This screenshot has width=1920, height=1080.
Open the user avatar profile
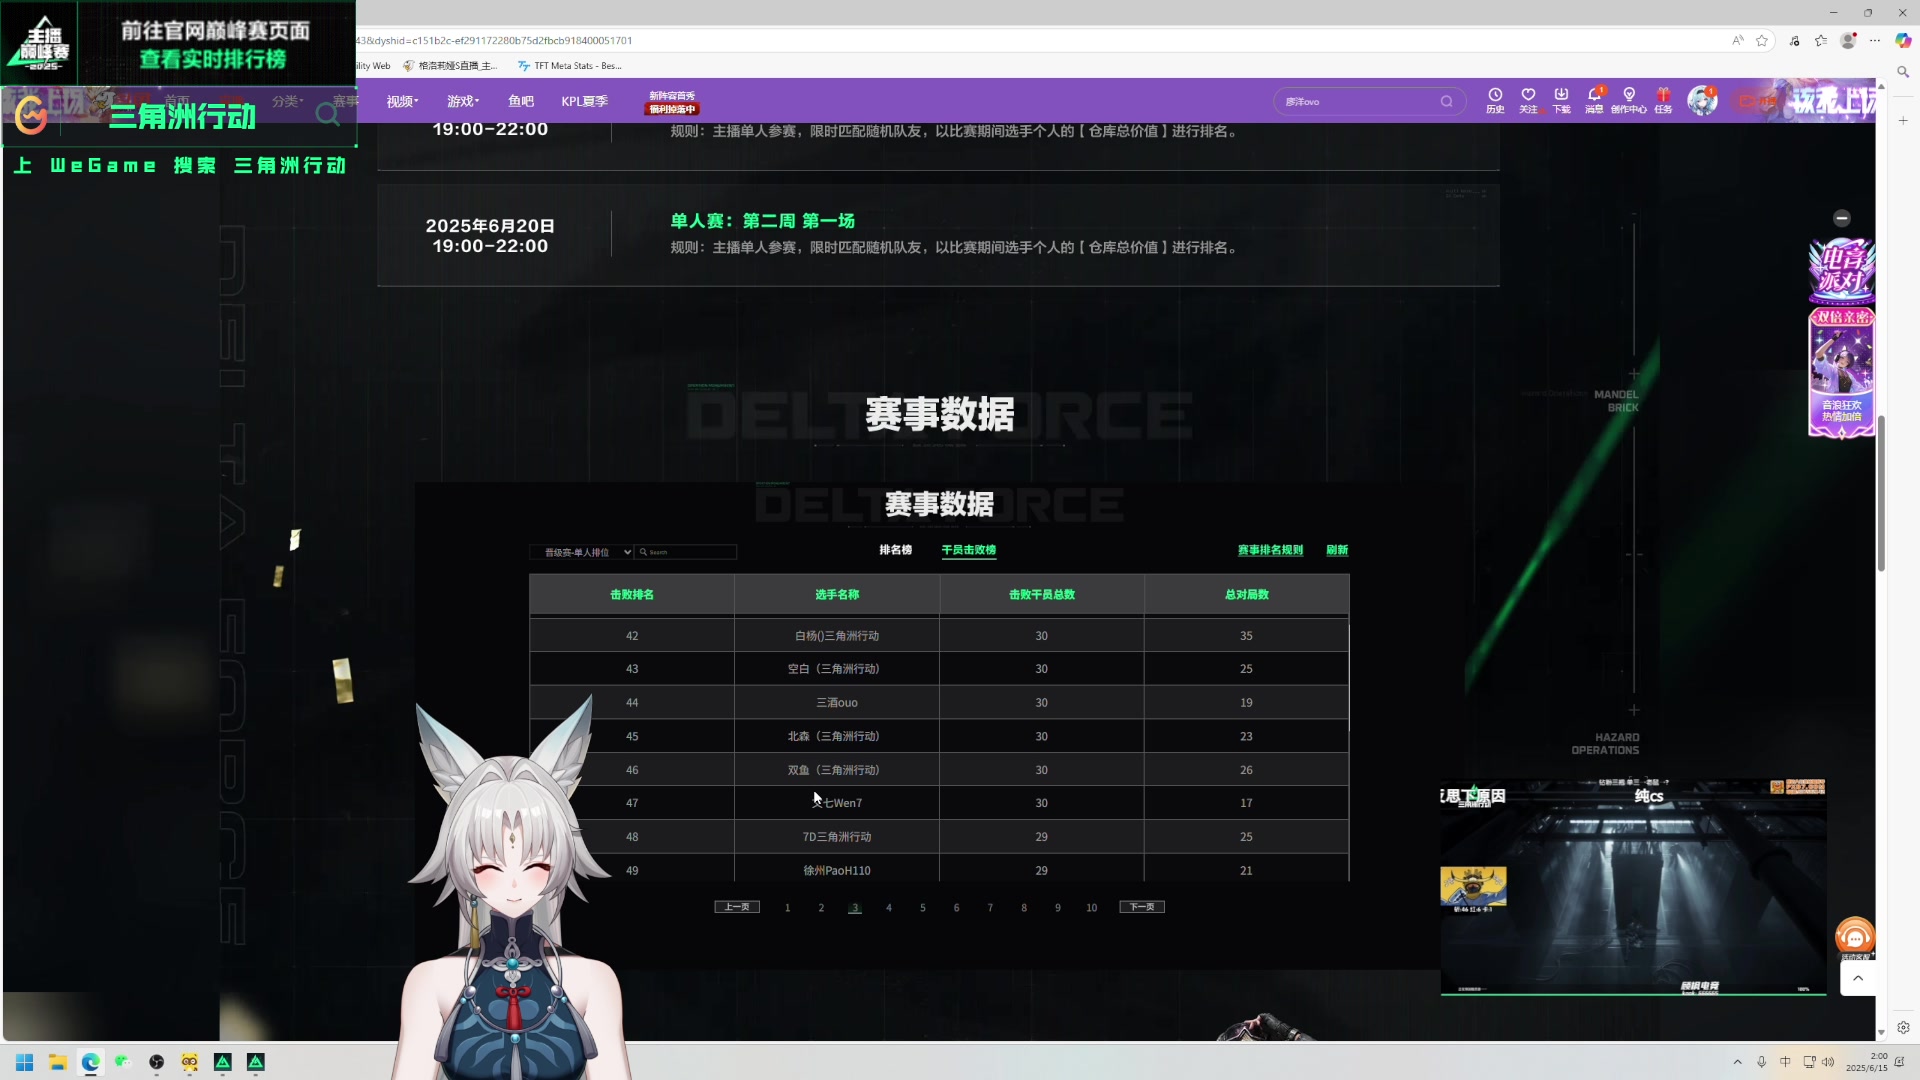tap(1702, 100)
